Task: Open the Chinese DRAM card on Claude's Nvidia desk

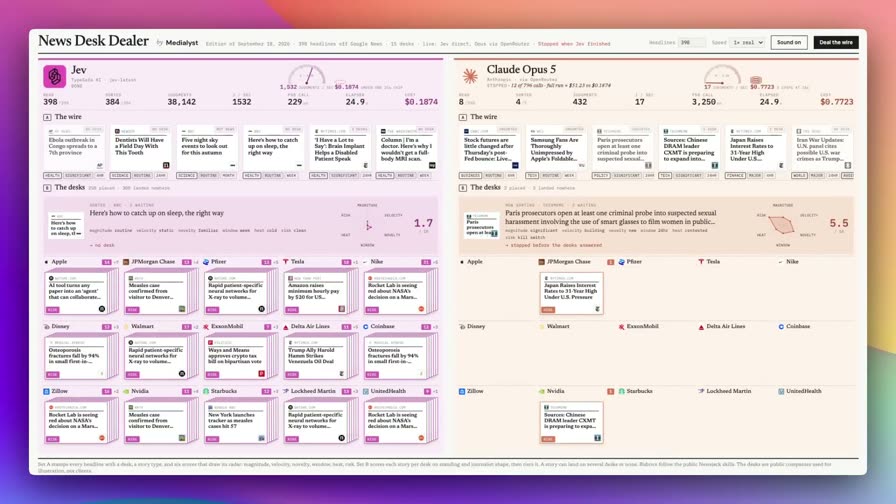Action: coord(571,423)
